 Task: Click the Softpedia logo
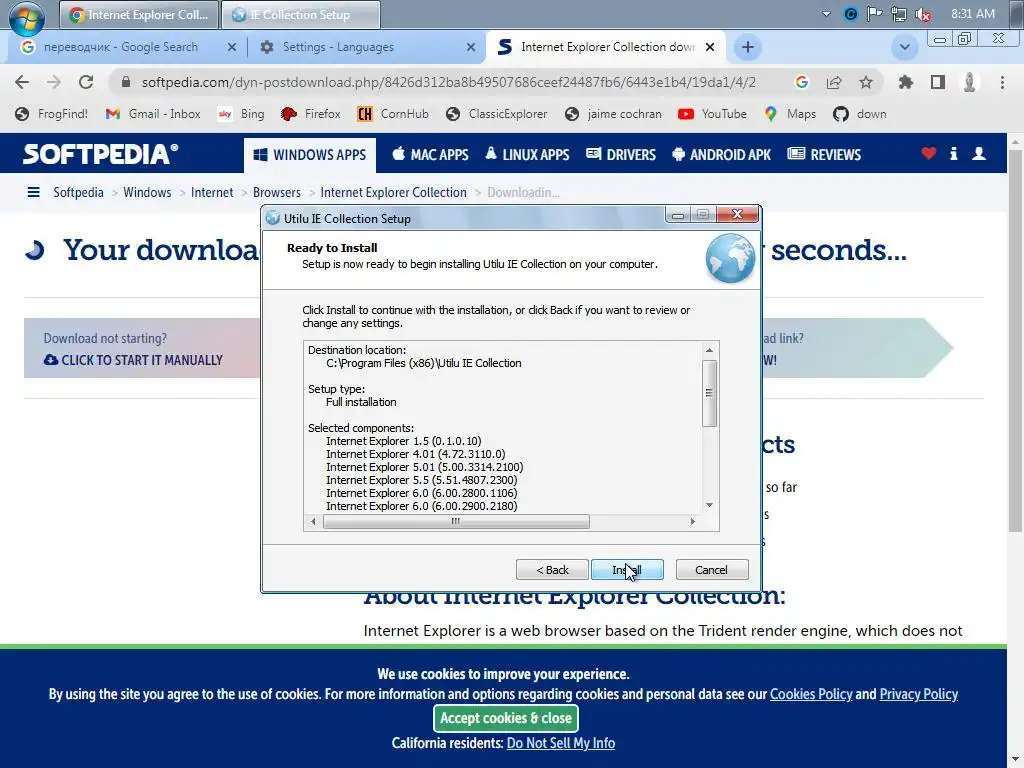pyautogui.click(x=100, y=154)
